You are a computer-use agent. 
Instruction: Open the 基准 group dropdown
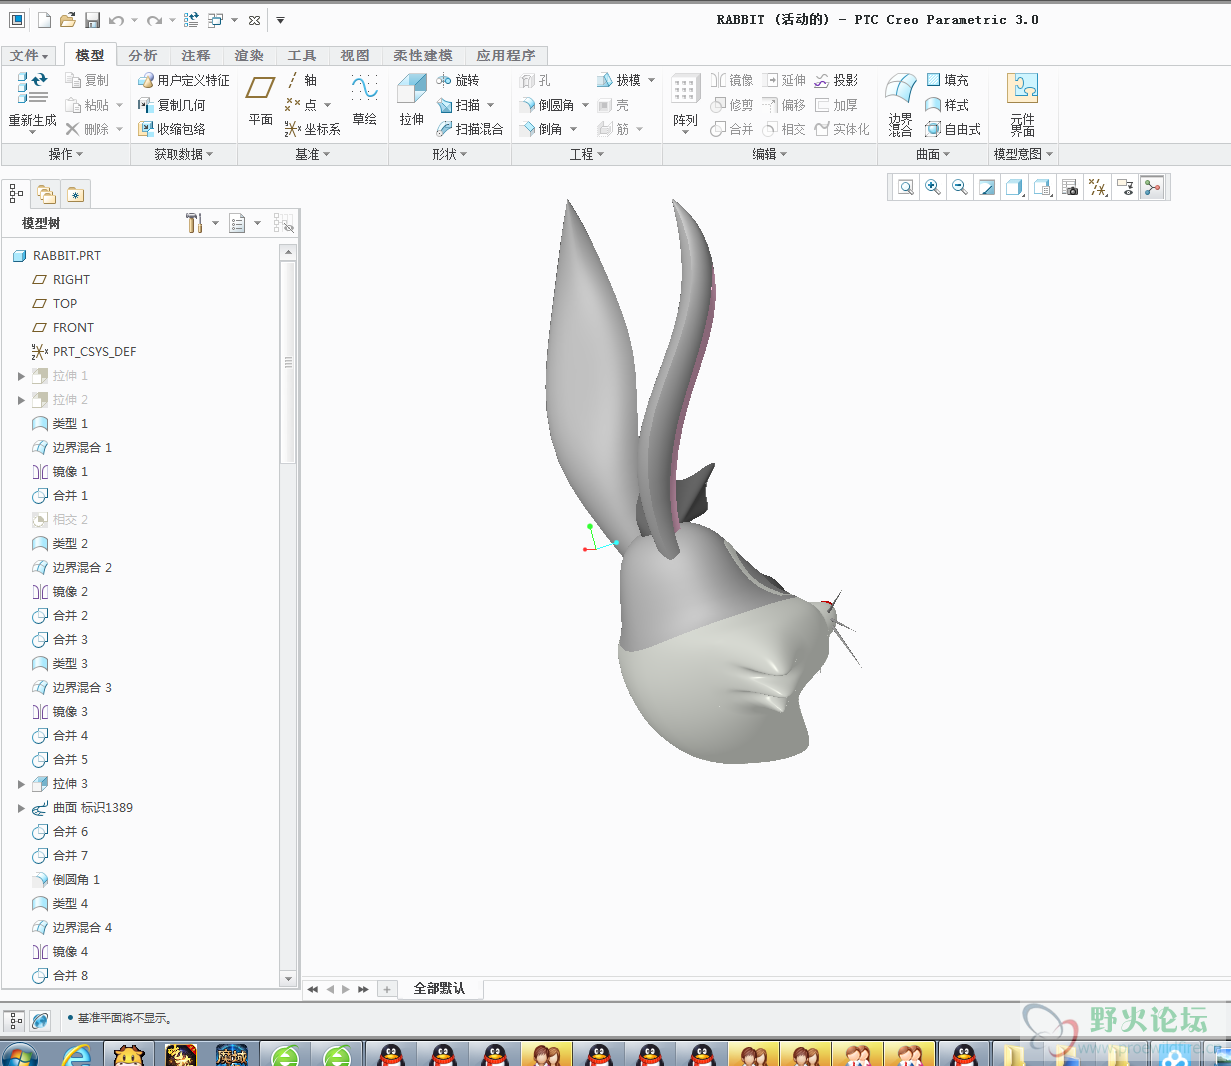click(313, 154)
